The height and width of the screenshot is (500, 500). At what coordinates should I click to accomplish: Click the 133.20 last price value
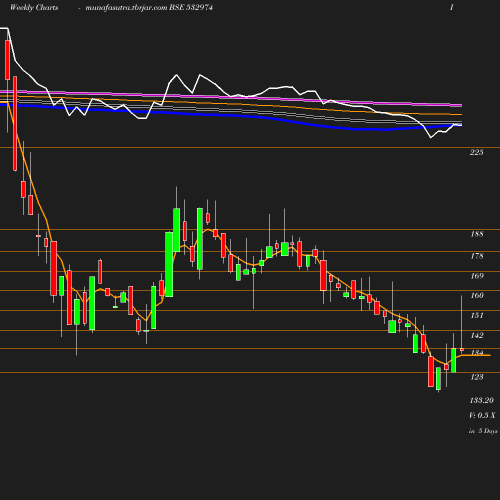481,400
